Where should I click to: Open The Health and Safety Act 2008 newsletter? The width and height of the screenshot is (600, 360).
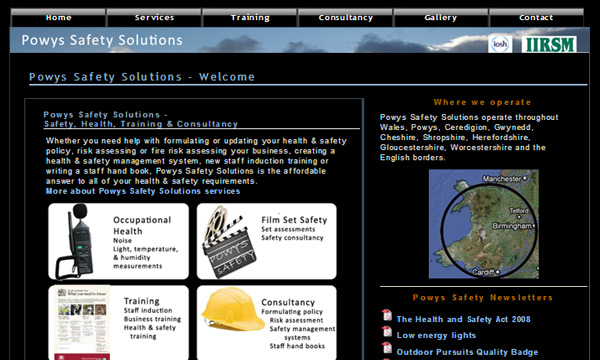point(463,319)
